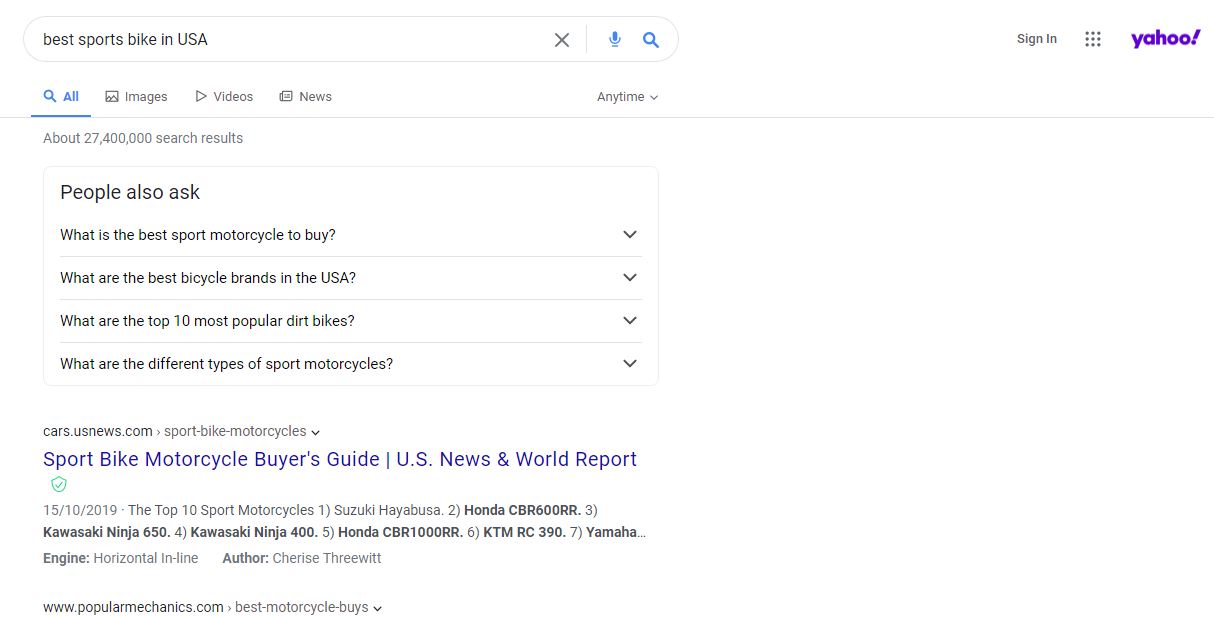Open the cars.usnews.com result options arrow
1214x617 pixels.
pyautogui.click(x=316, y=433)
